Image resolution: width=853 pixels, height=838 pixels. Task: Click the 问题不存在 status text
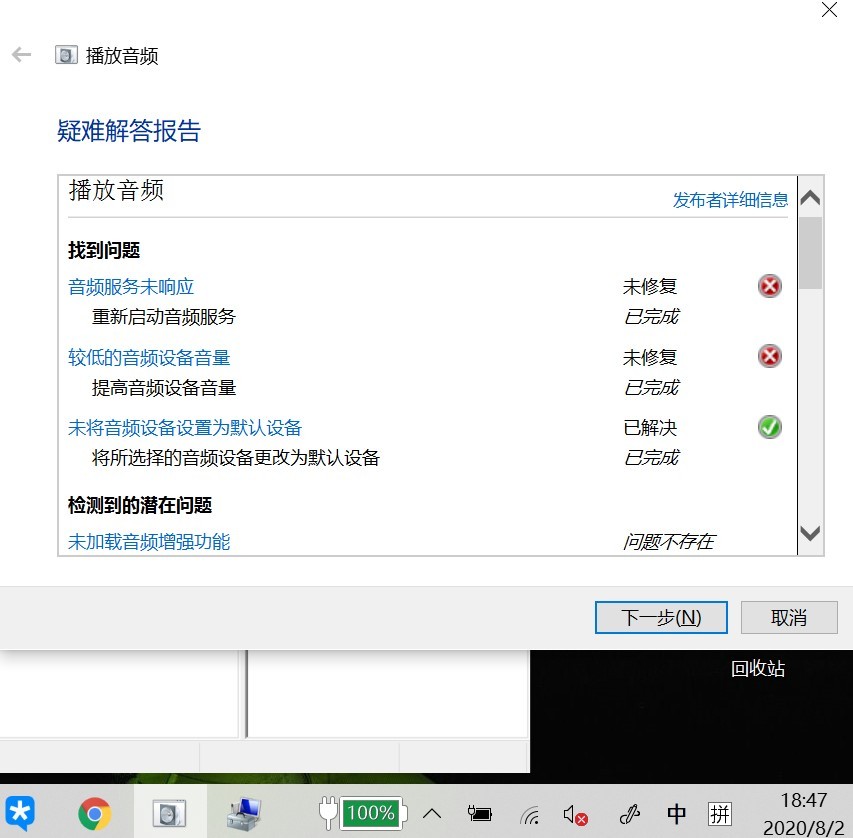[x=669, y=542]
